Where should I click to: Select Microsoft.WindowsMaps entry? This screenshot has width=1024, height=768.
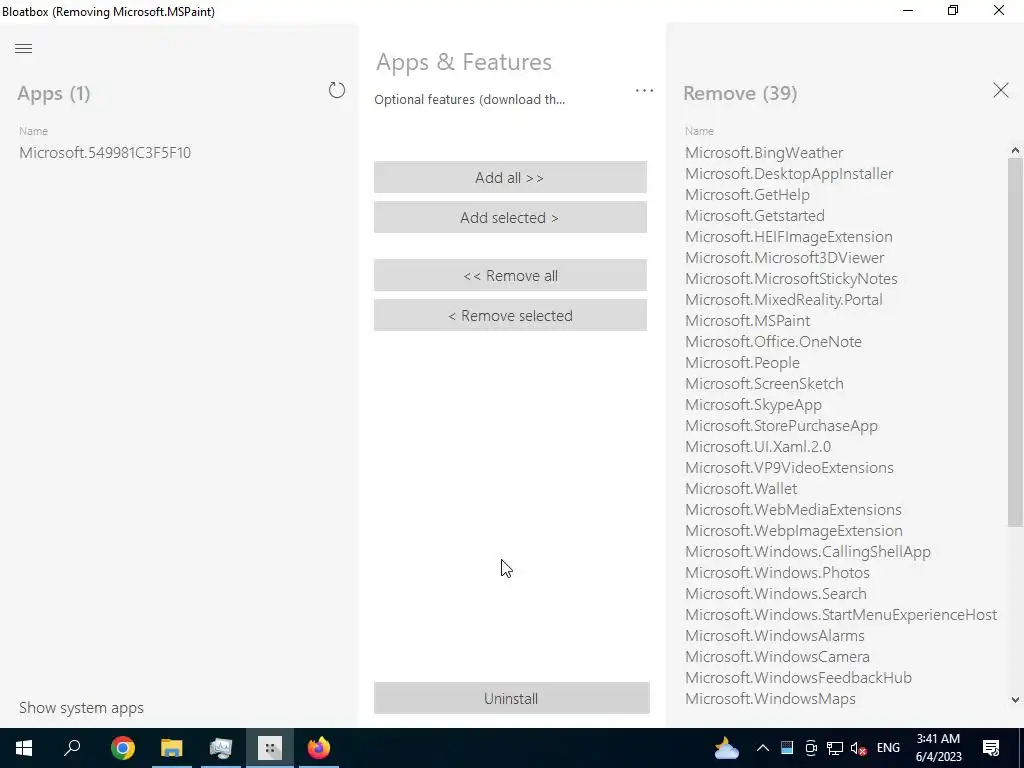770,699
